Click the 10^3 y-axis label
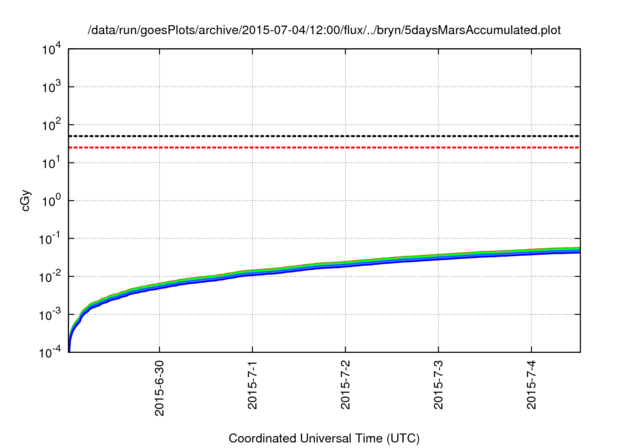The height and width of the screenshot is (448, 640). (51, 87)
